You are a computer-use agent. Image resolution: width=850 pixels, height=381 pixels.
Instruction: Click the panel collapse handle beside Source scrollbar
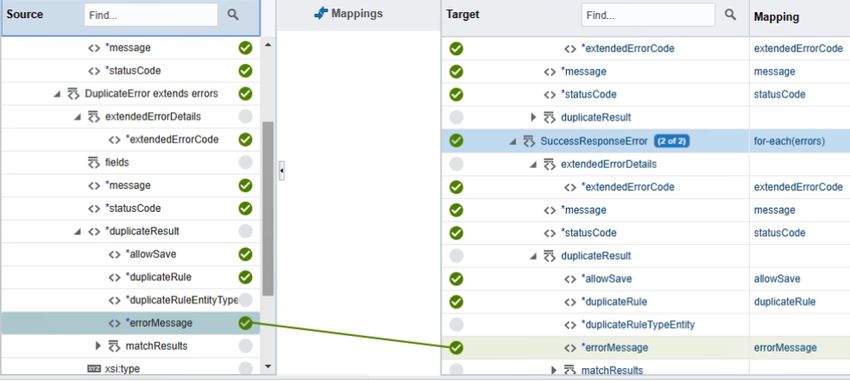[x=281, y=171]
